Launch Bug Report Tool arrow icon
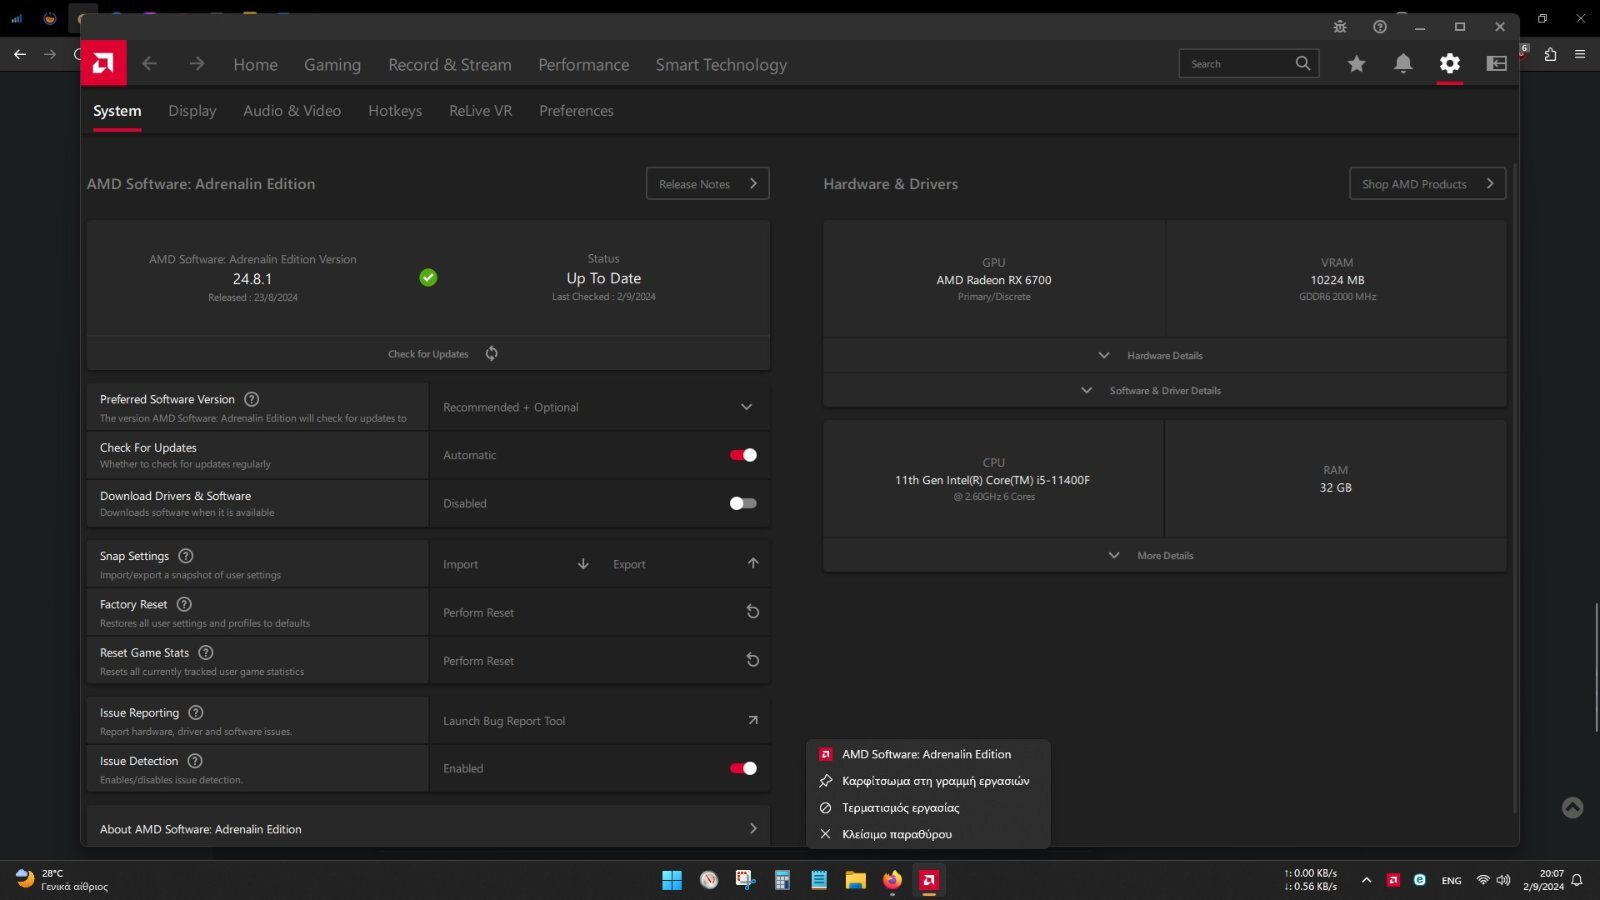This screenshot has height=900, width=1600. coord(753,720)
